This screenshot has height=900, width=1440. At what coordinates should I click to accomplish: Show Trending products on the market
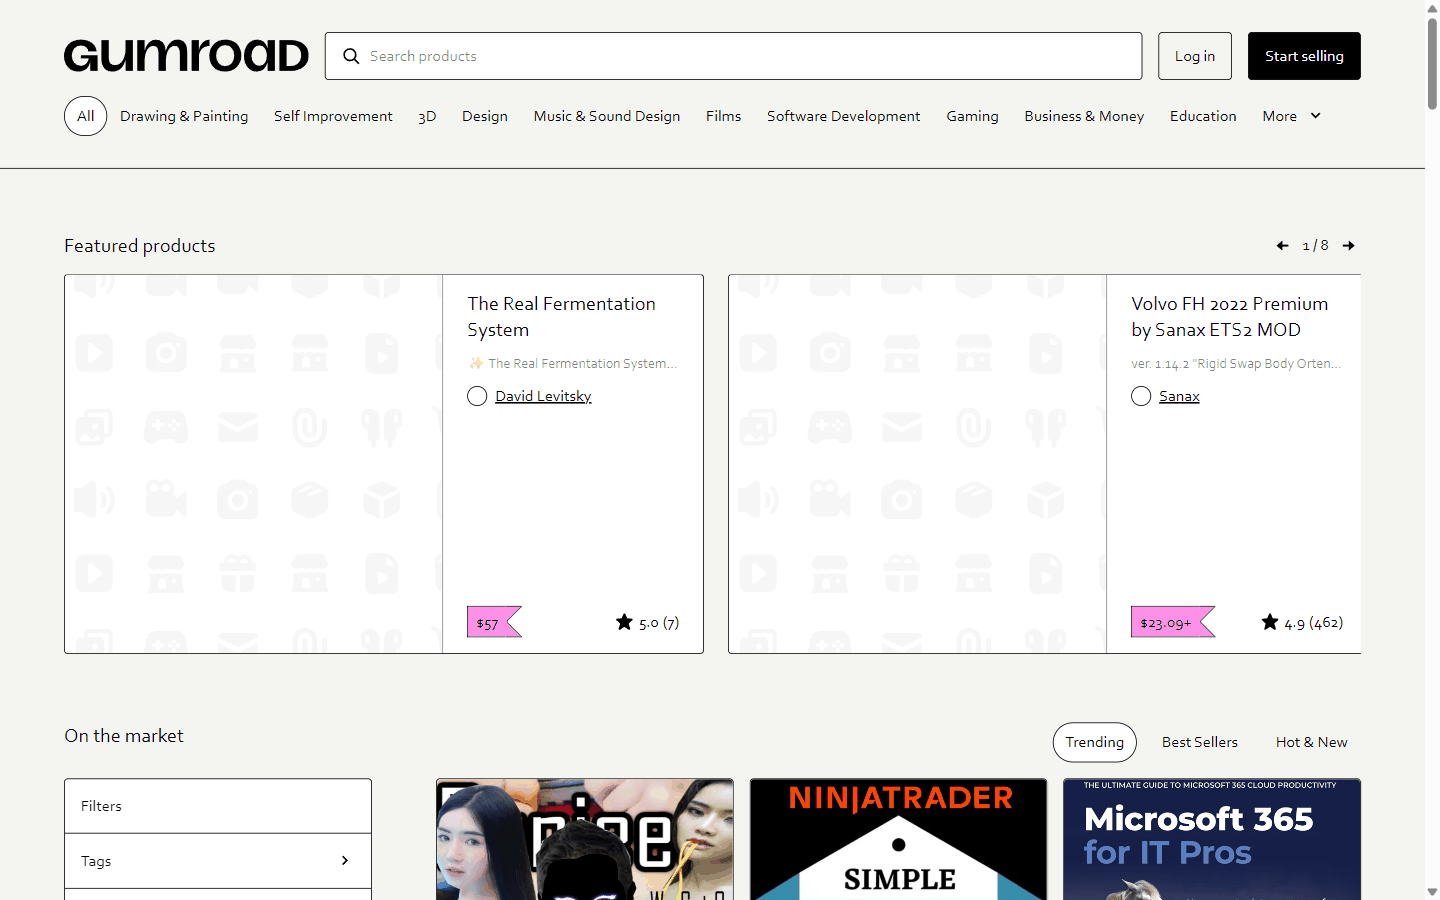point(1095,742)
